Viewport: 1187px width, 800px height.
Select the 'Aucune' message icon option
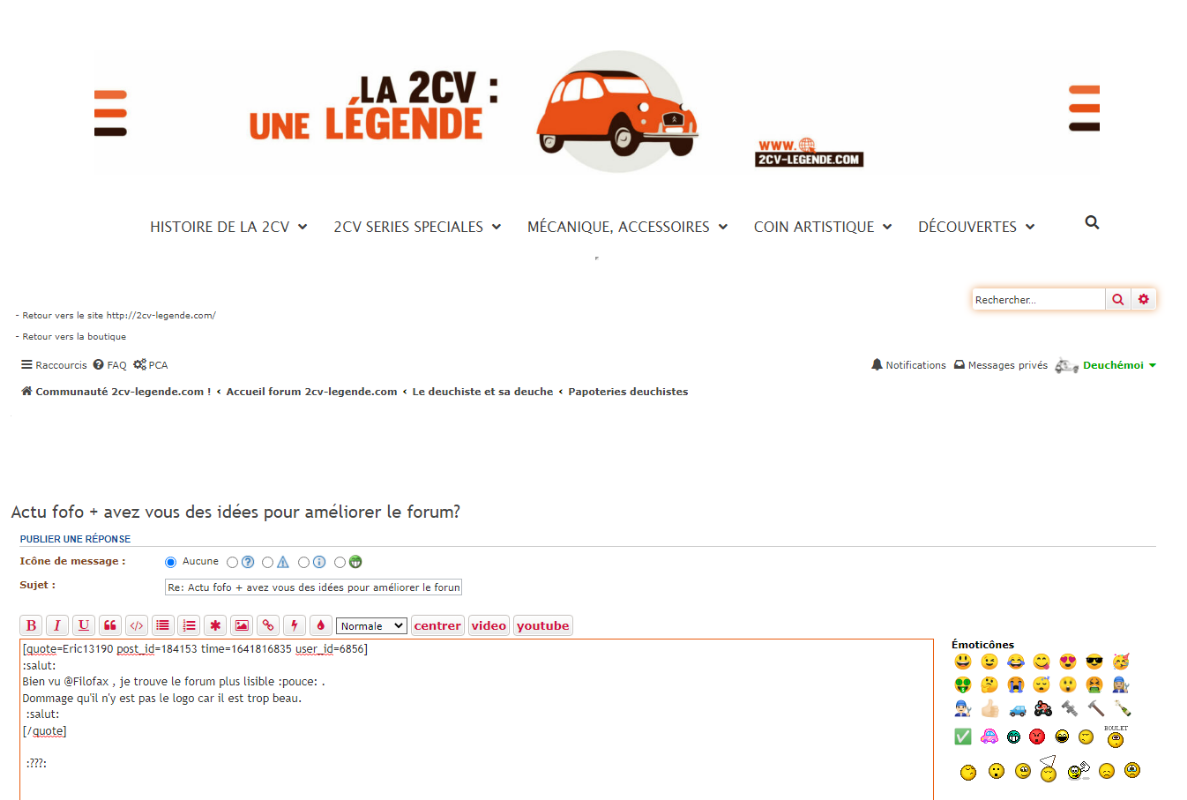170,562
